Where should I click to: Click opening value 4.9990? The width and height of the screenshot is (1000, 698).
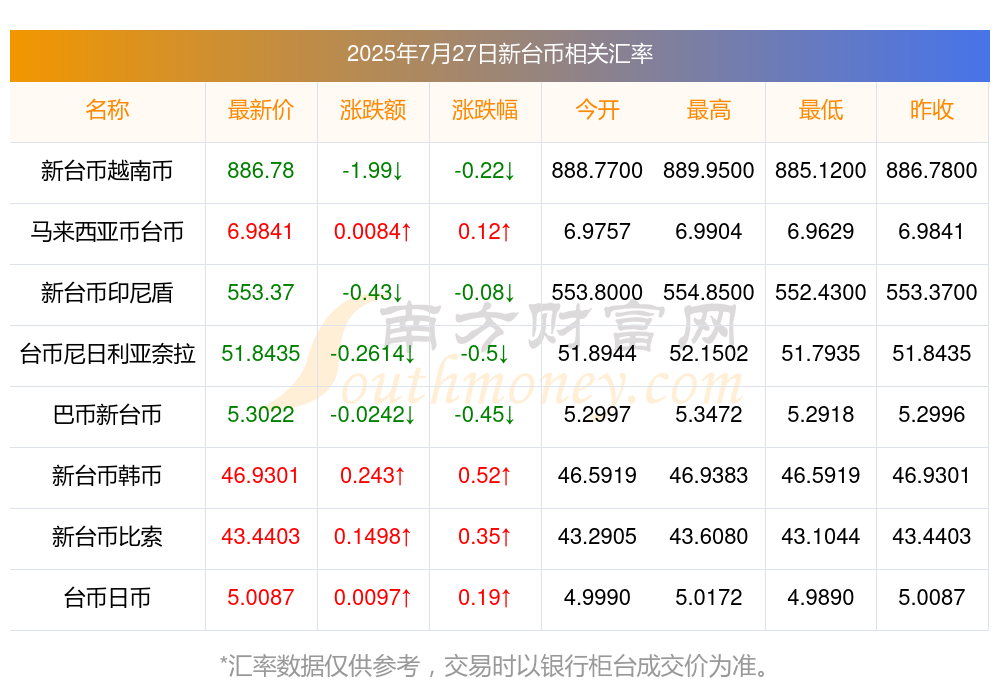[597, 598]
